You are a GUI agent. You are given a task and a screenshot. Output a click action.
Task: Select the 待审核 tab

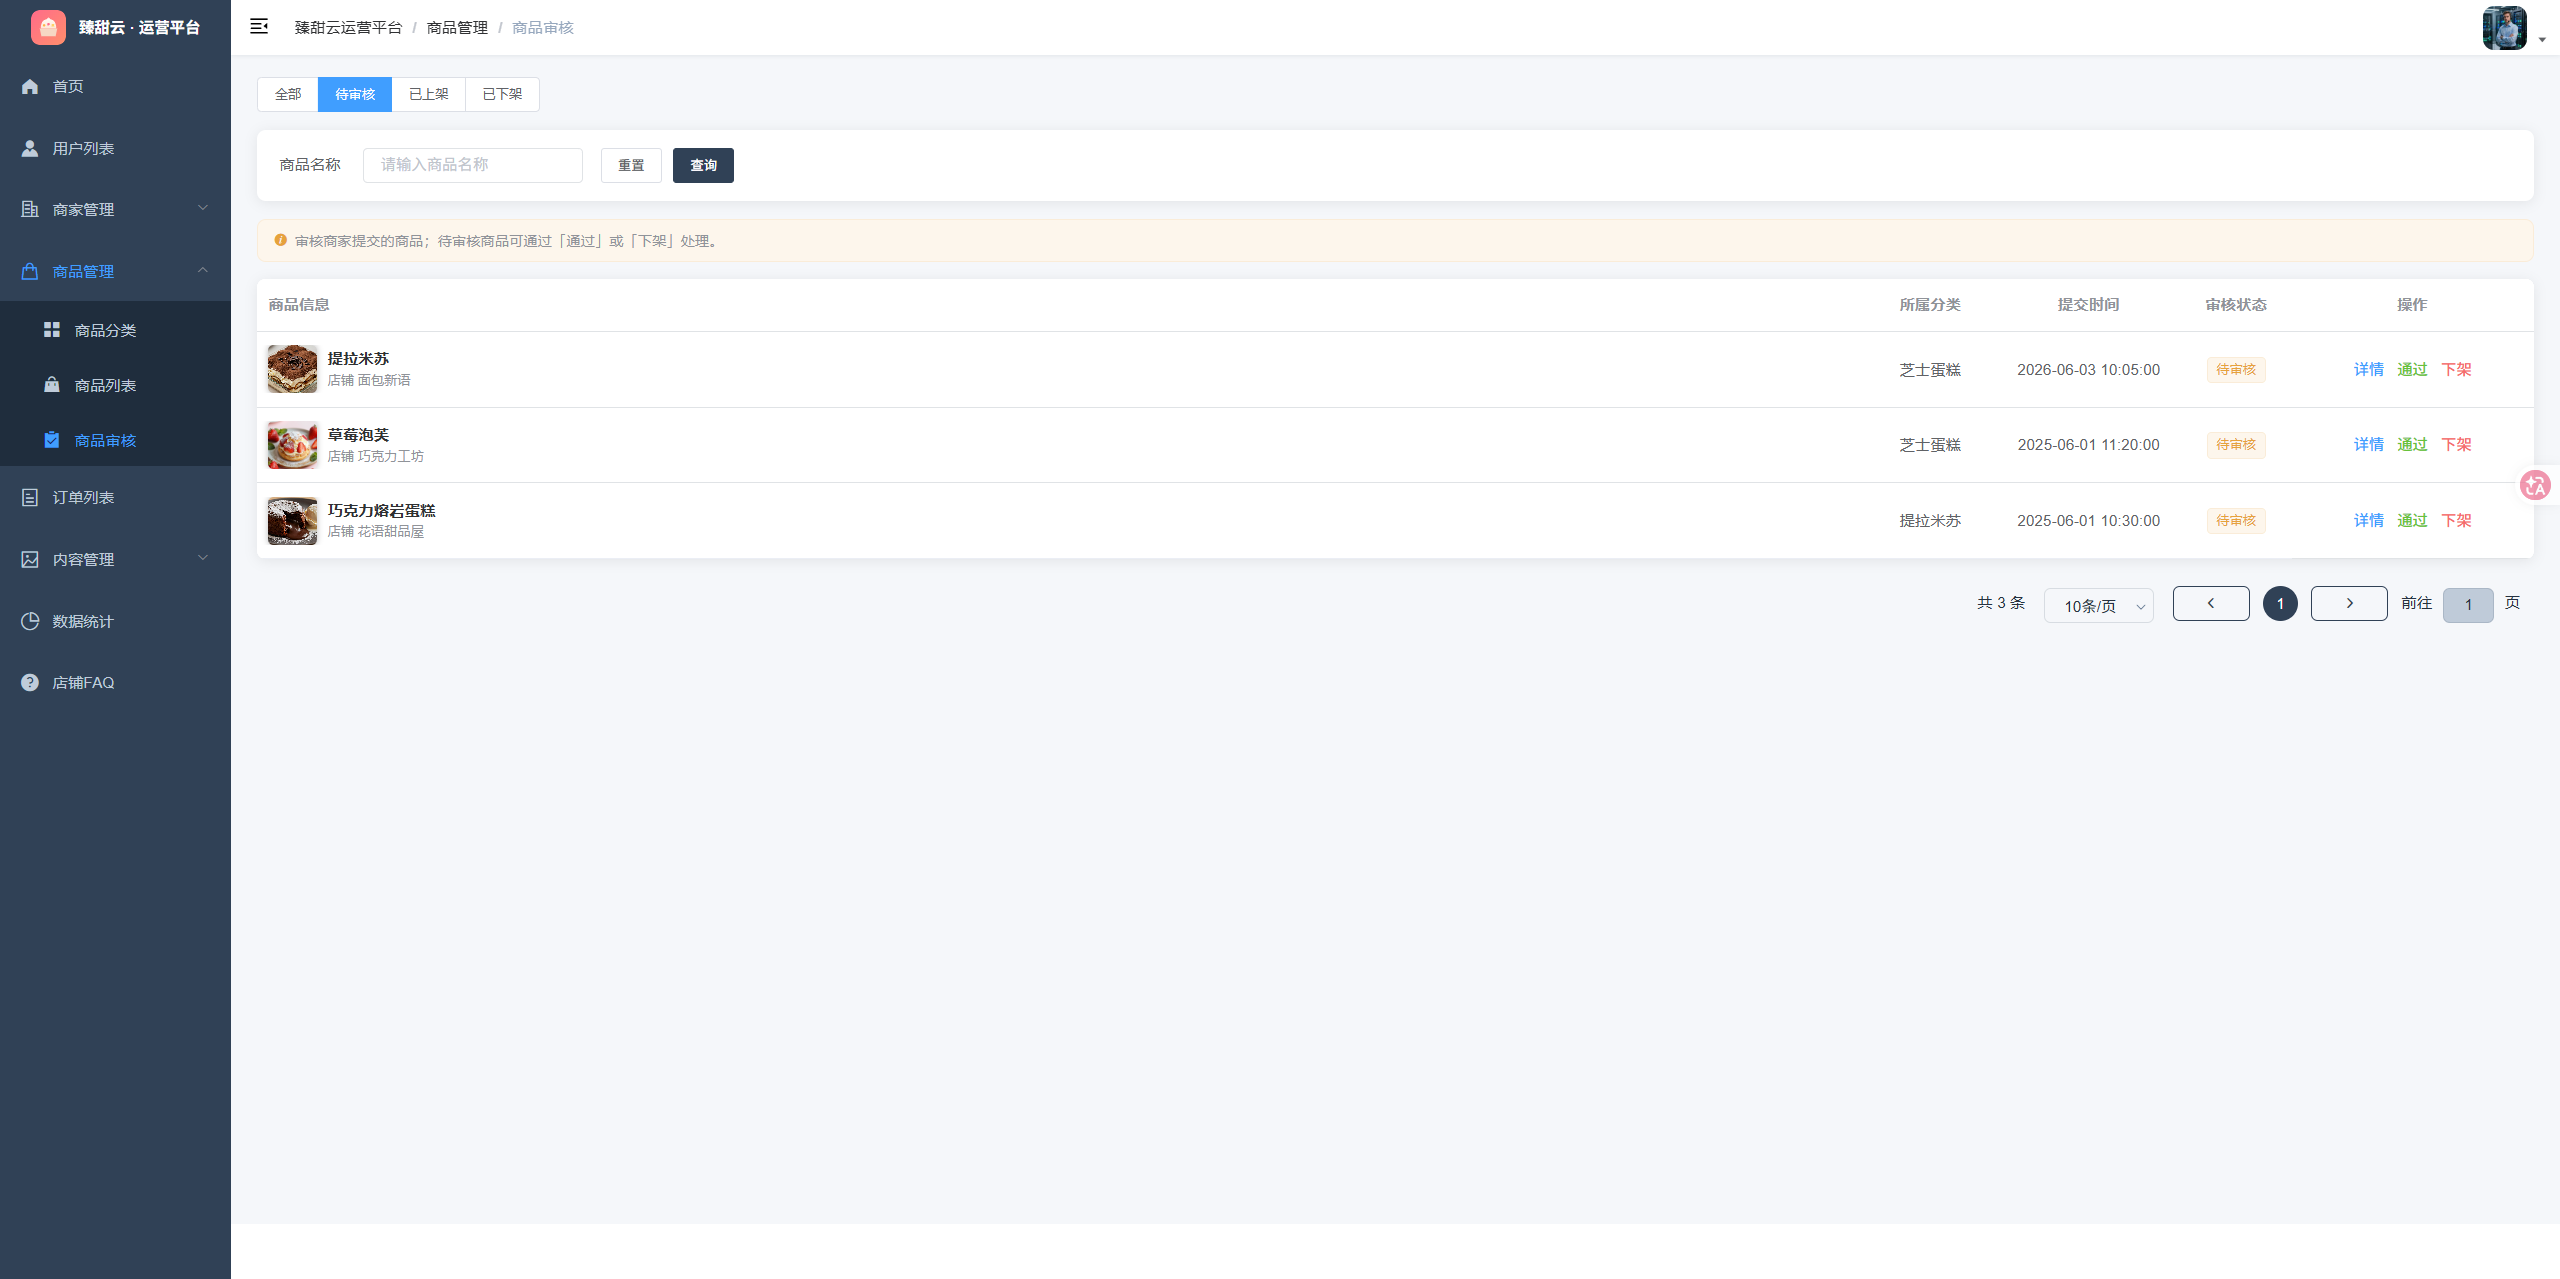pos(355,94)
